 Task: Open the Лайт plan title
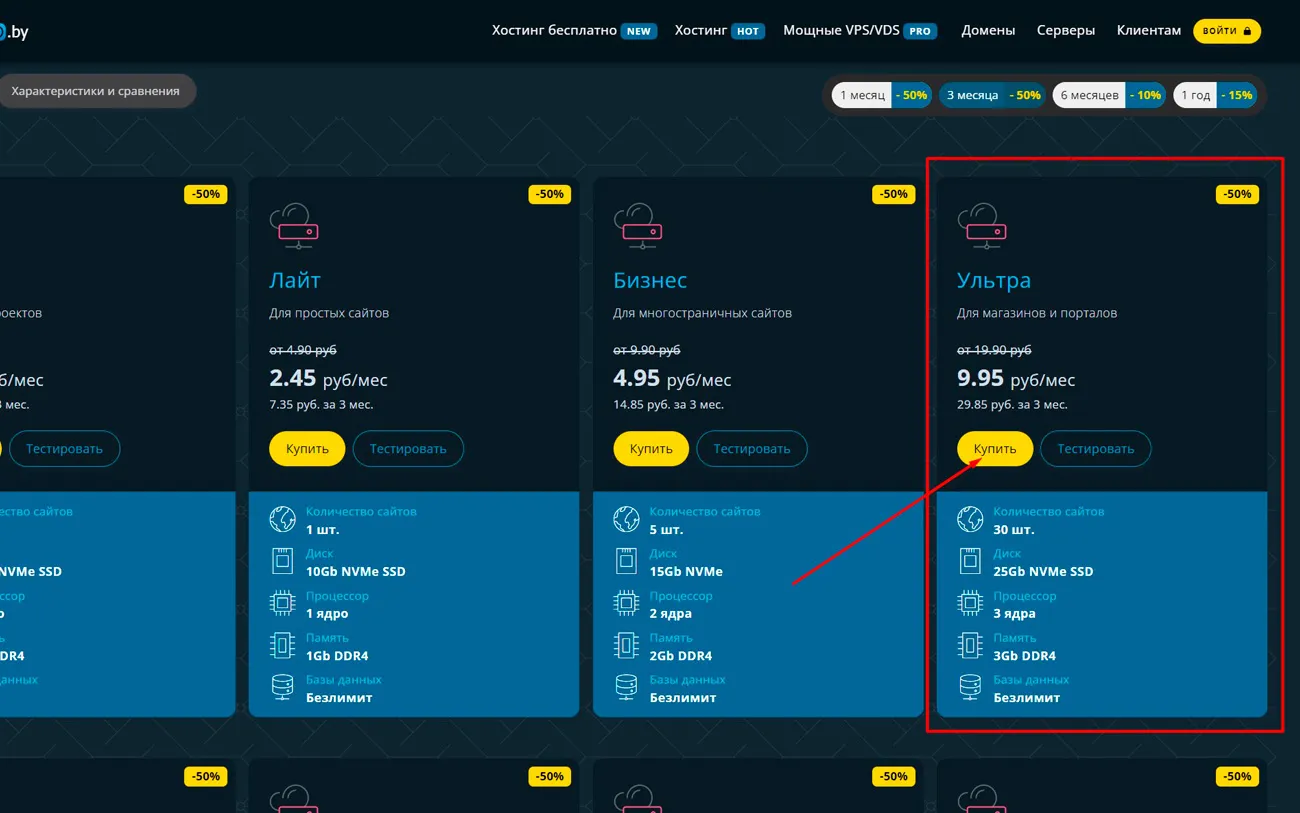tap(295, 280)
